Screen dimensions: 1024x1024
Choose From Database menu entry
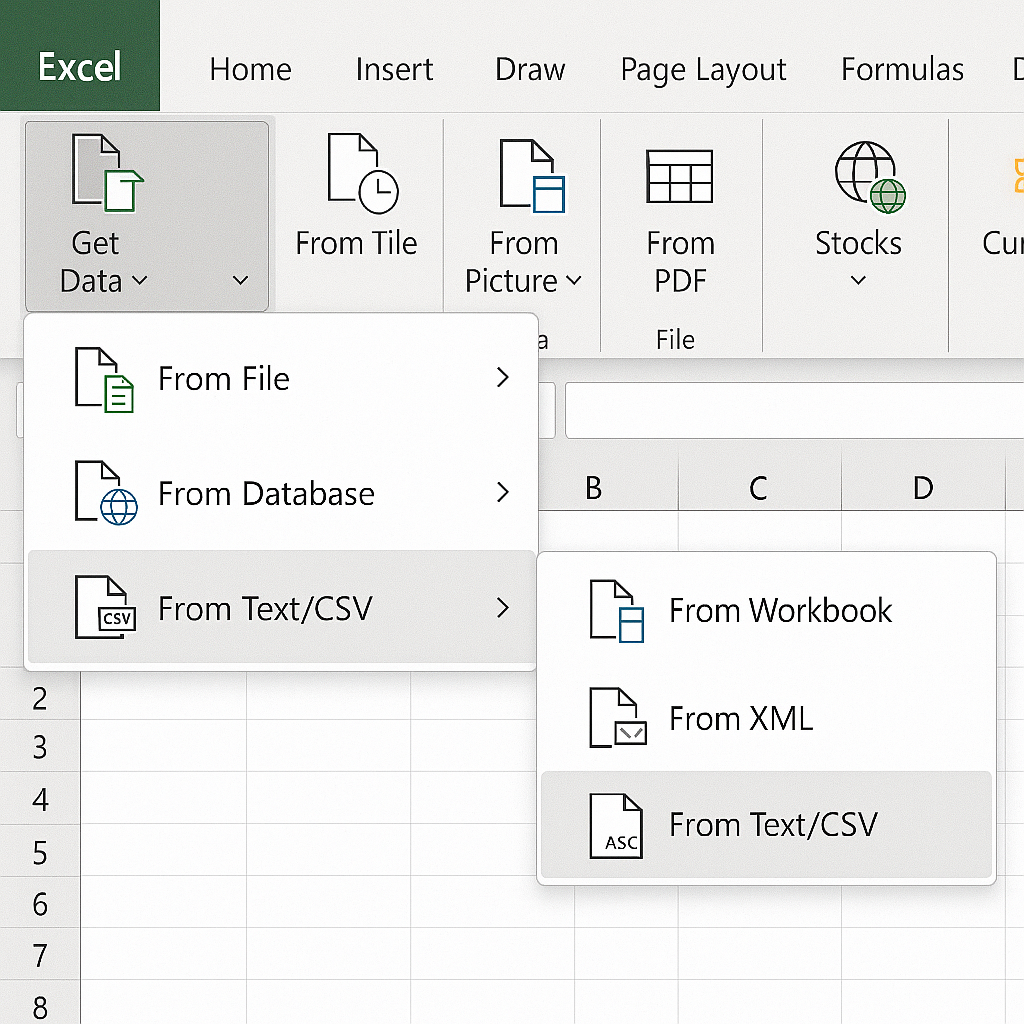tap(281, 493)
